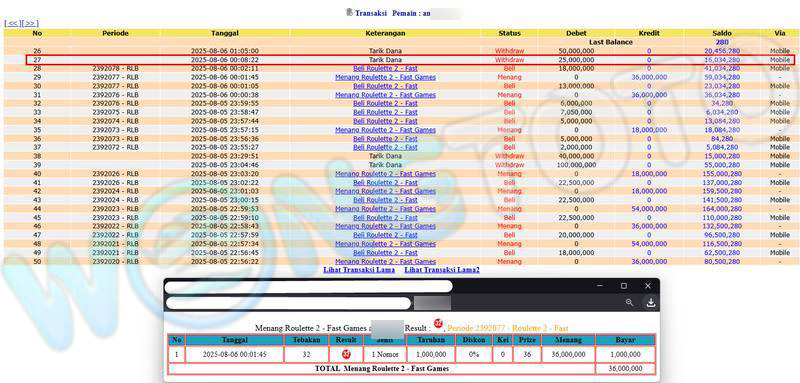Click the magnifier zoom icon in popup
800x383 pixels.
point(630,302)
